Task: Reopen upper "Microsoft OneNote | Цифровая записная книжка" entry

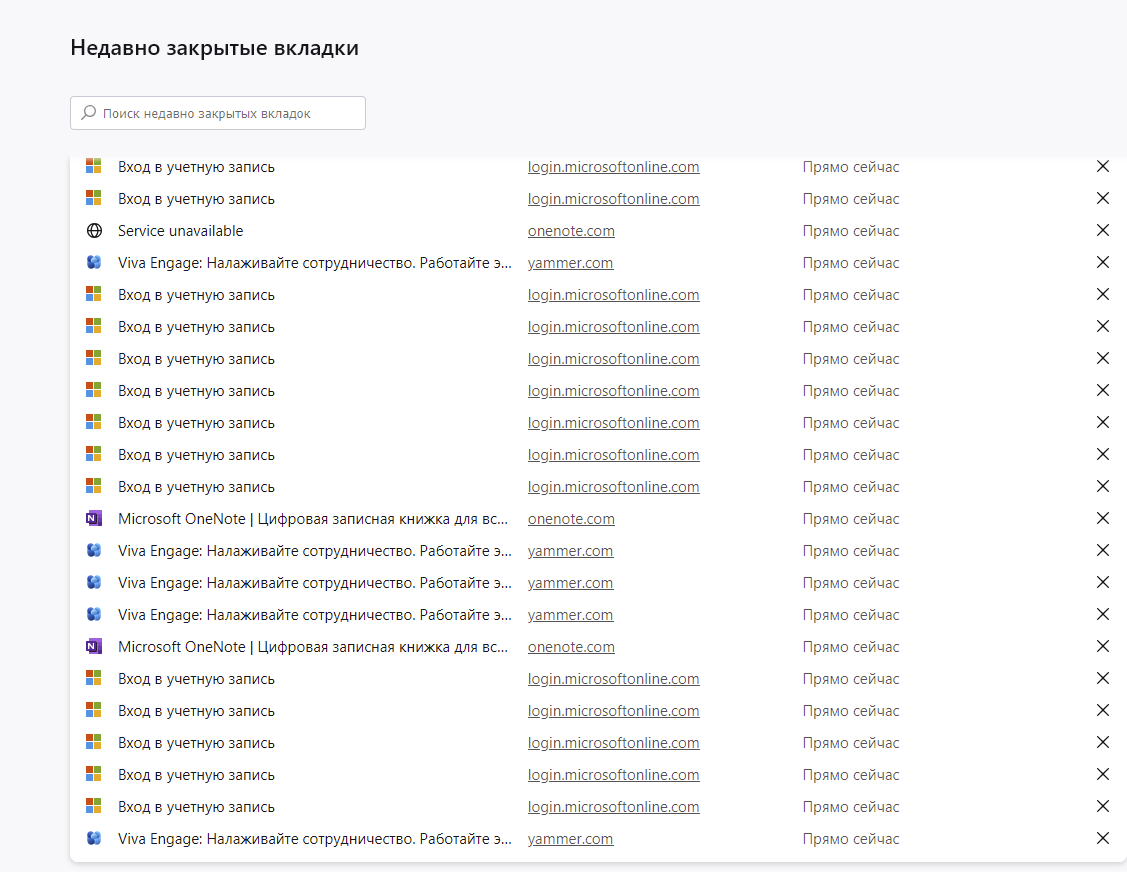Action: [313, 518]
